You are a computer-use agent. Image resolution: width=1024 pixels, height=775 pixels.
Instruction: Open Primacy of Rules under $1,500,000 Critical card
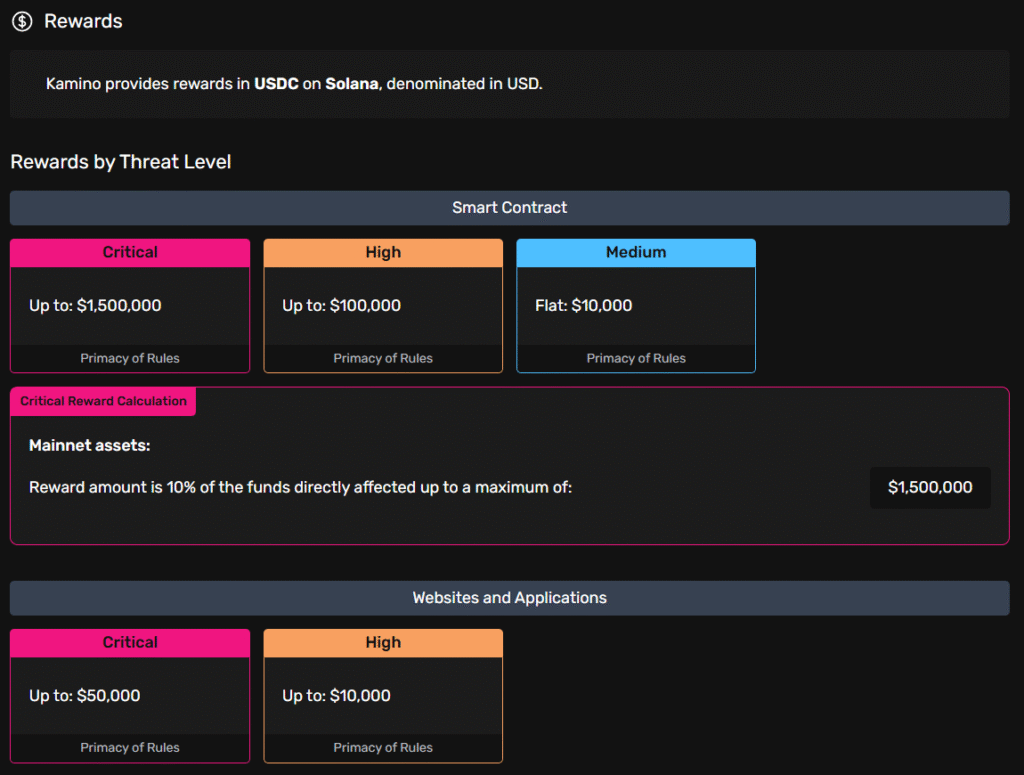click(130, 358)
